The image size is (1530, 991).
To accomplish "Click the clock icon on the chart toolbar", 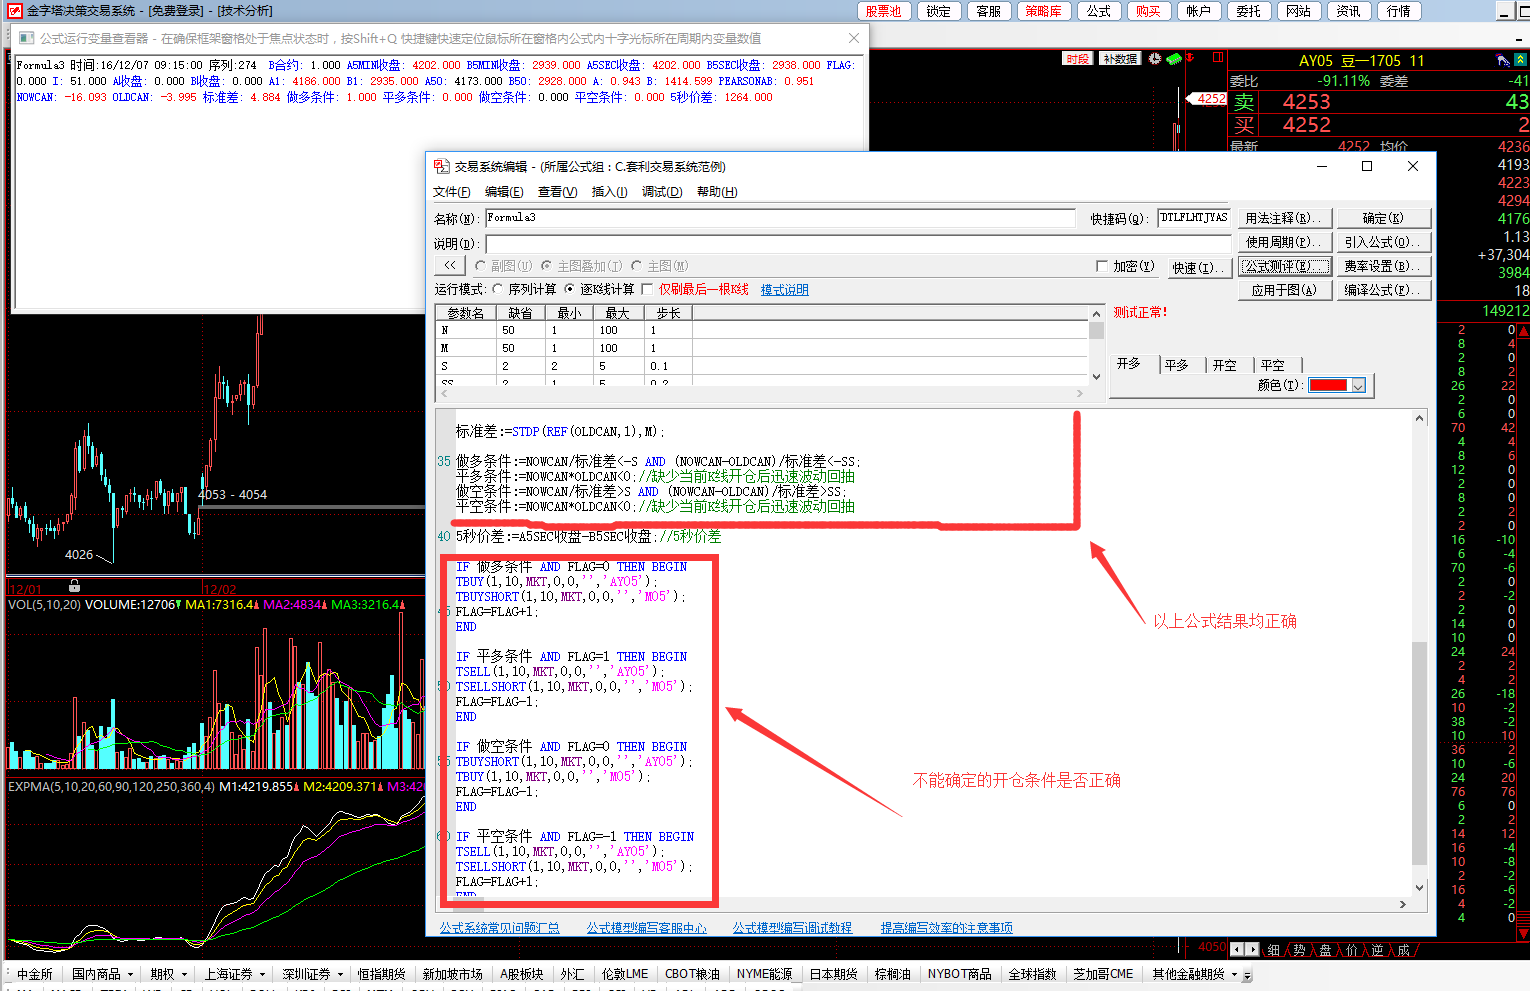I will [1155, 59].
